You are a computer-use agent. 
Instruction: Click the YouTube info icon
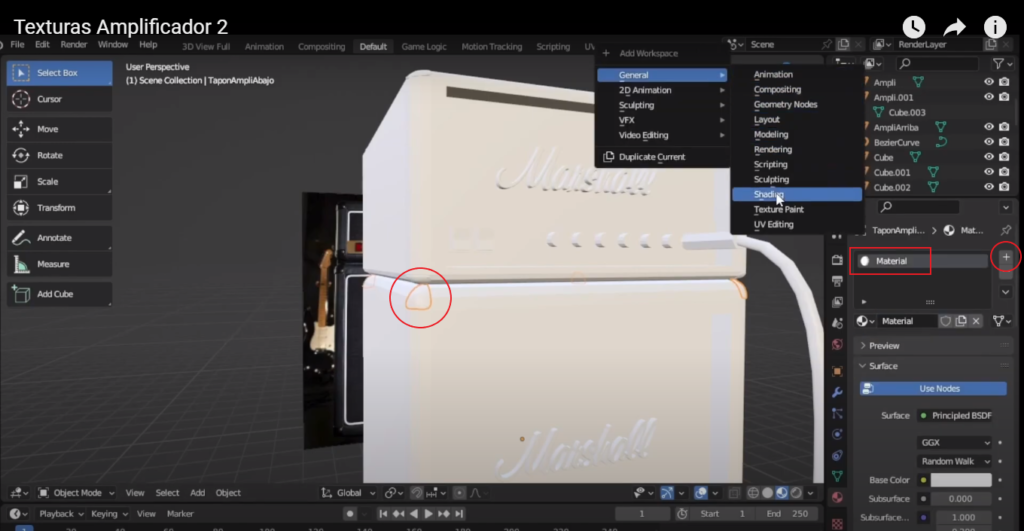995,27
